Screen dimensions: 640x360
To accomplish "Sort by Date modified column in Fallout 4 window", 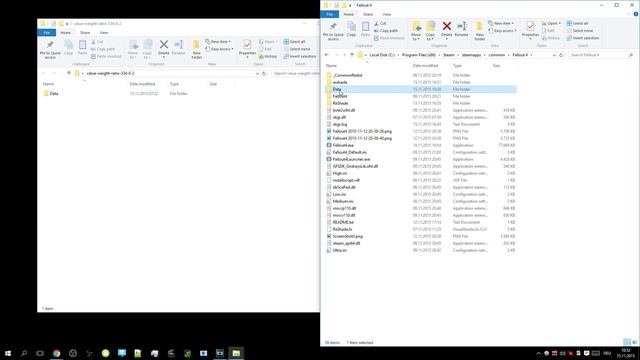I will [425, 66].
